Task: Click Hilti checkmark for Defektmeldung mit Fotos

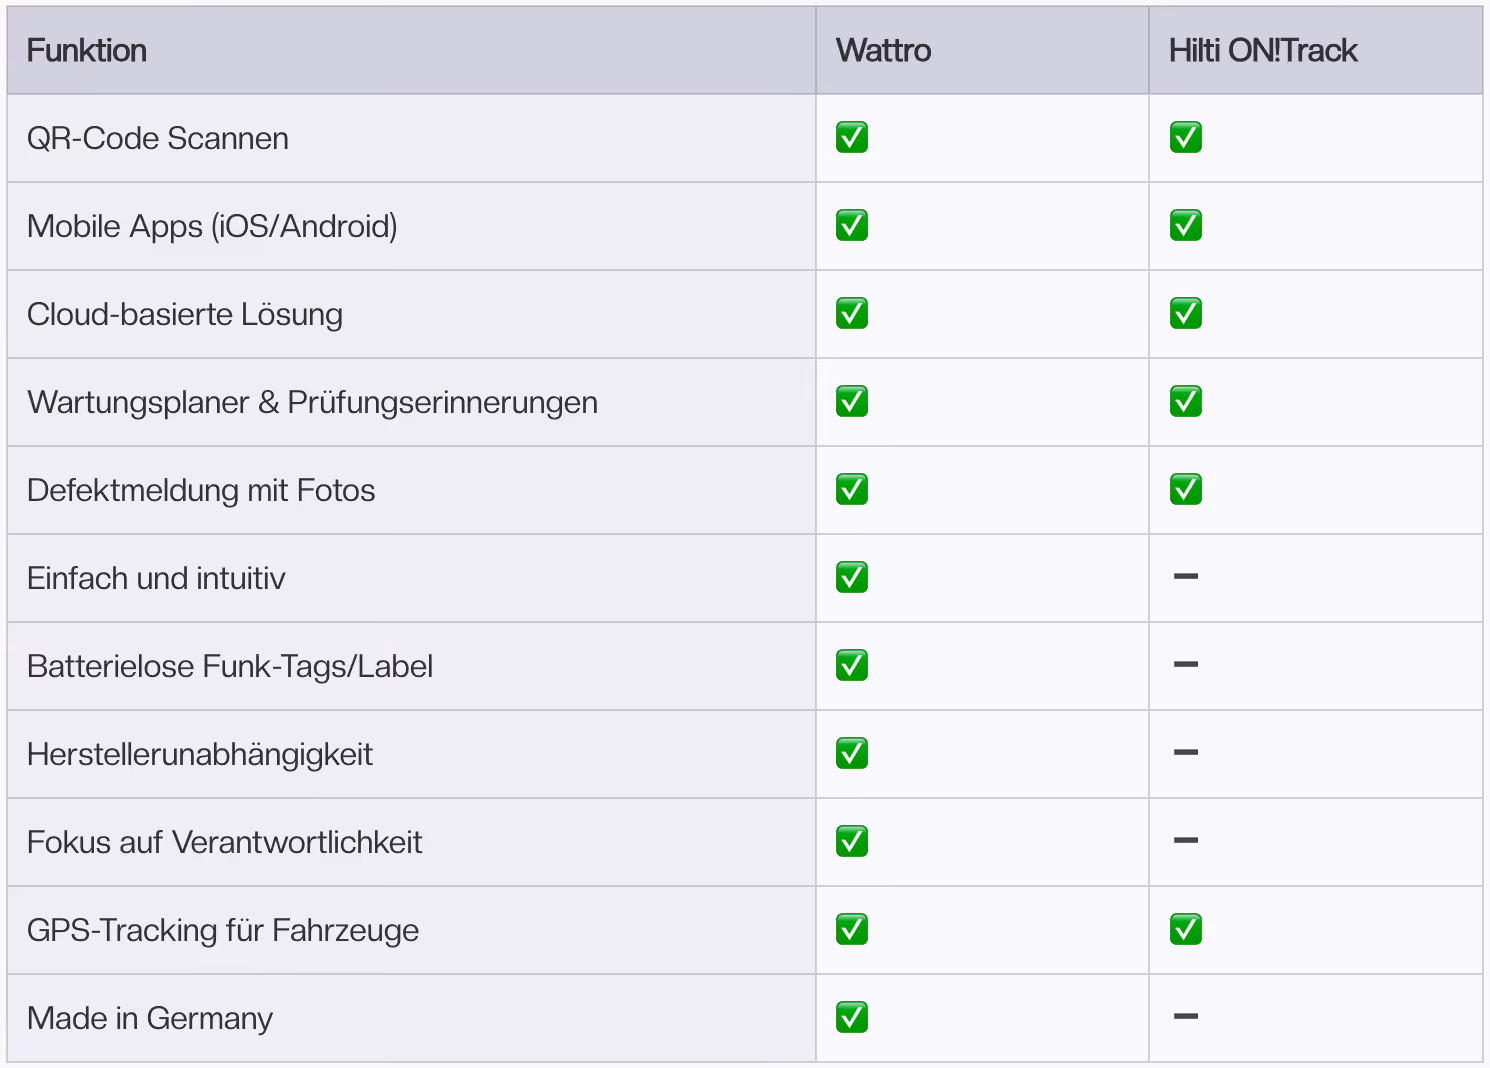Action: pos(1186,490)
